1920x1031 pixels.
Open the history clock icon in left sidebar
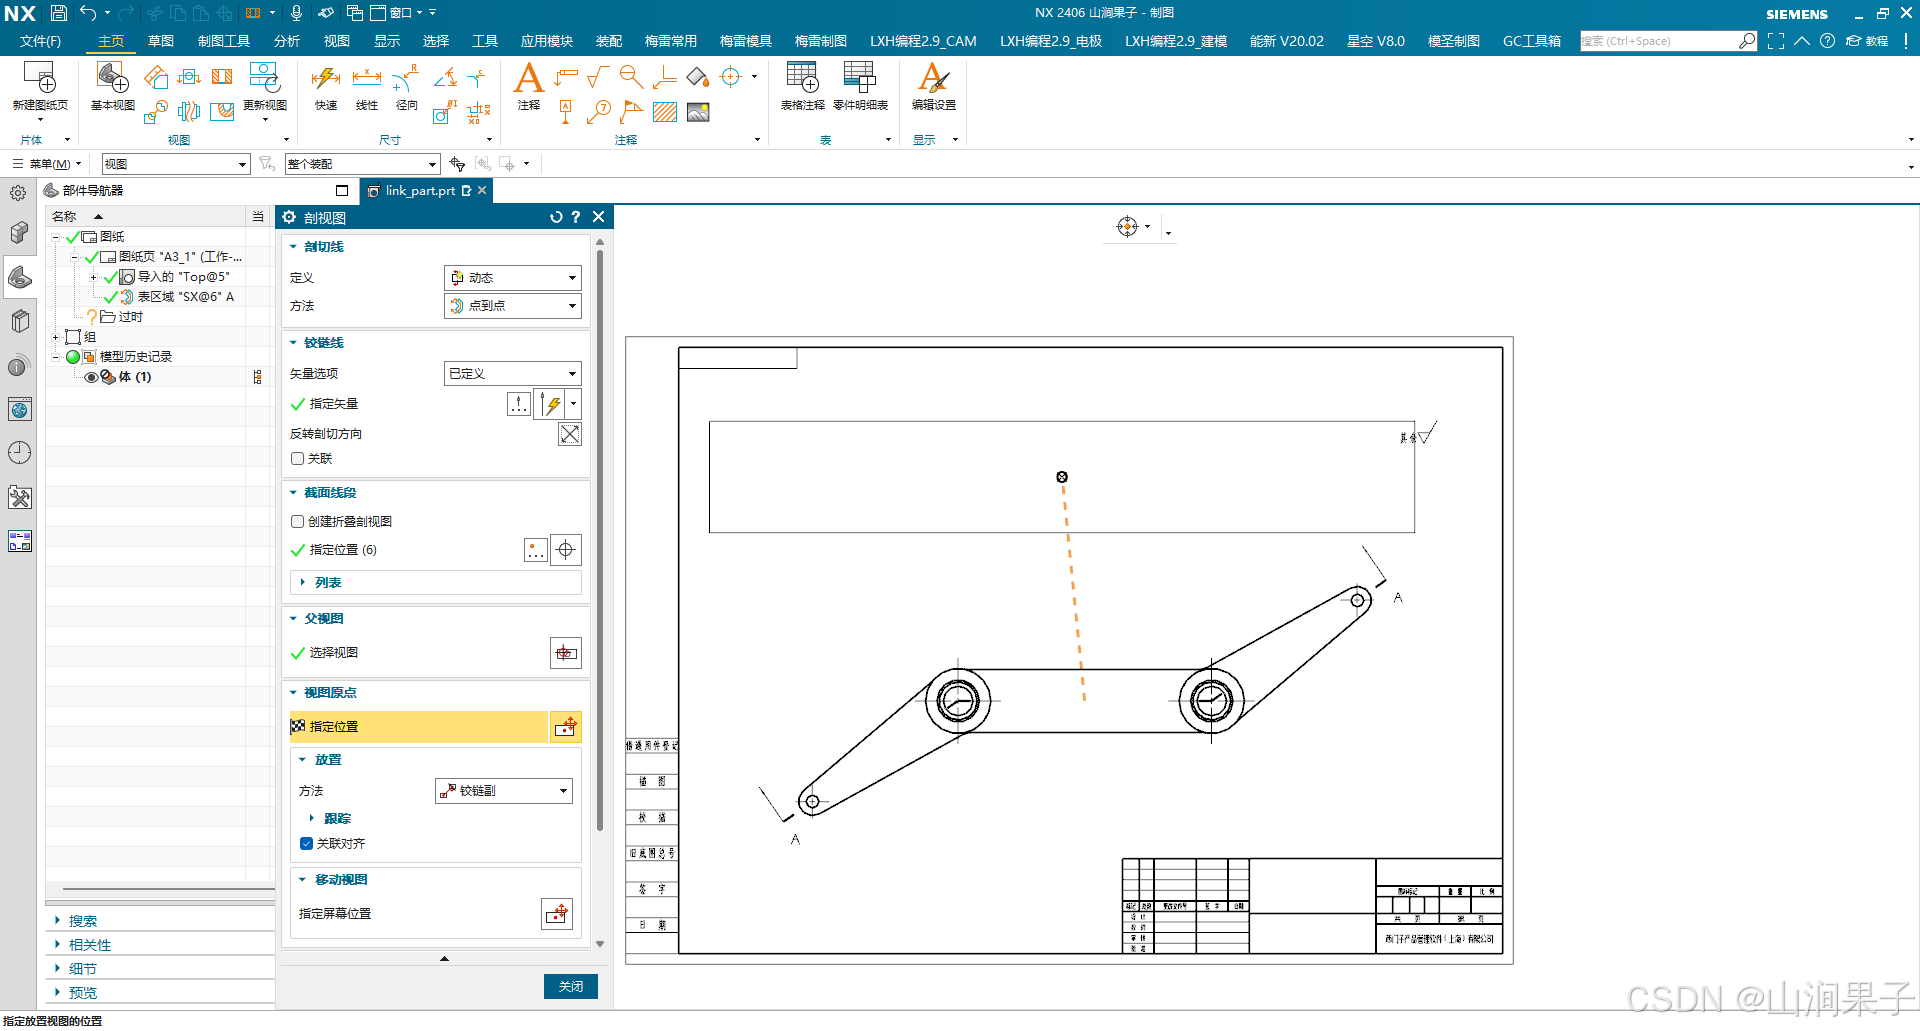[19, 453]
